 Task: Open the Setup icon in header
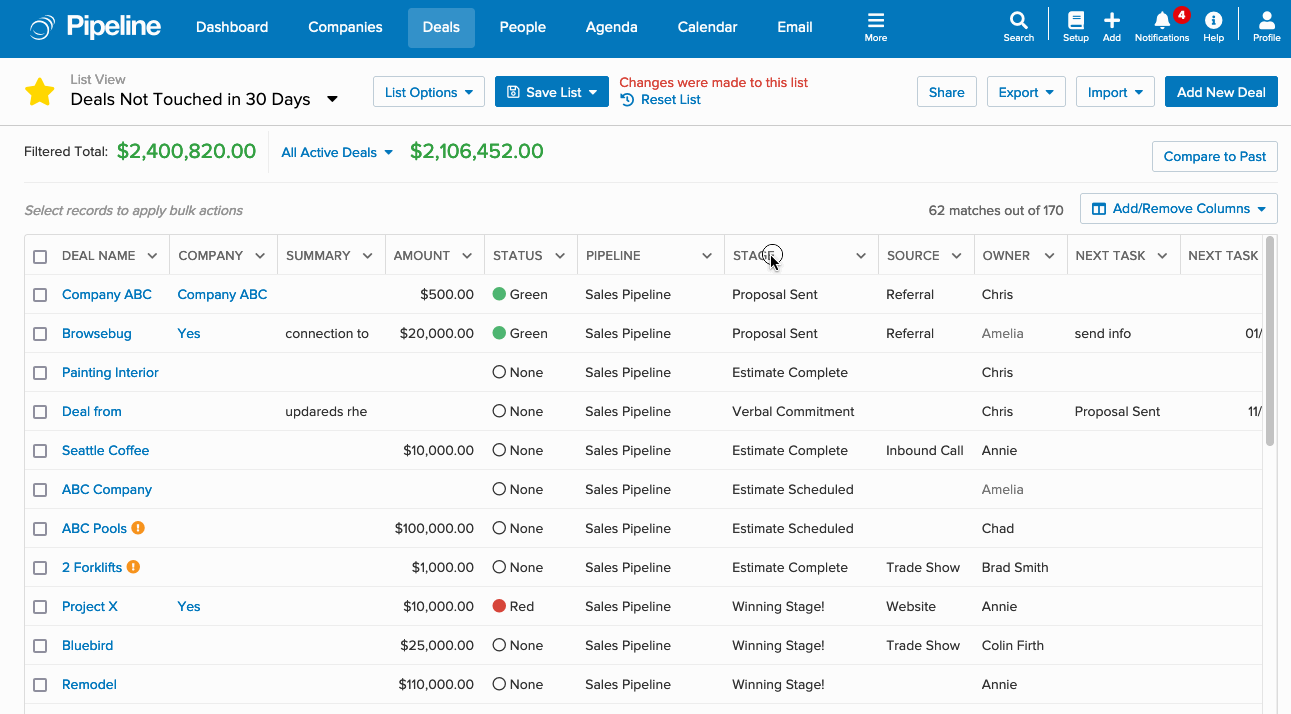click(1075, 20)
